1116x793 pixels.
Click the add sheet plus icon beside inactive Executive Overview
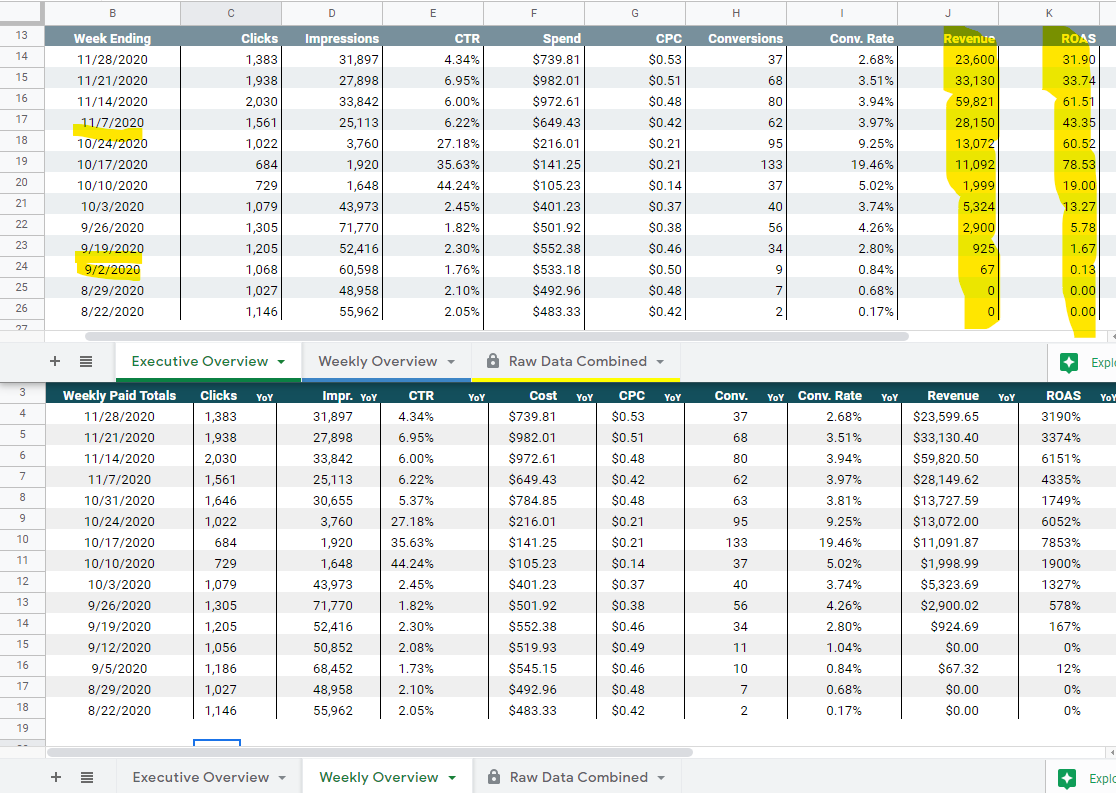[x=56, y=777]
